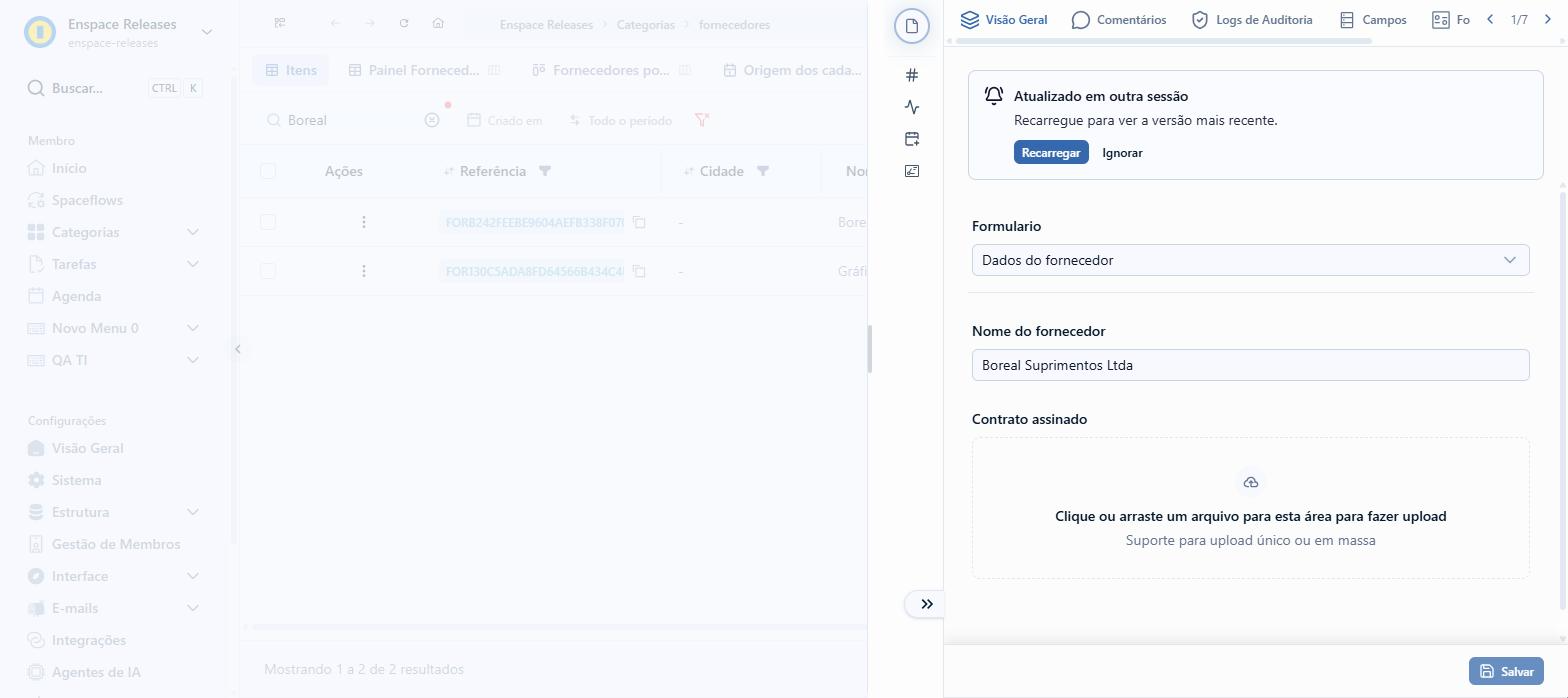The image size is (1568, 698).
Task: Click the Recarregar button
Action: (1051, 152)
